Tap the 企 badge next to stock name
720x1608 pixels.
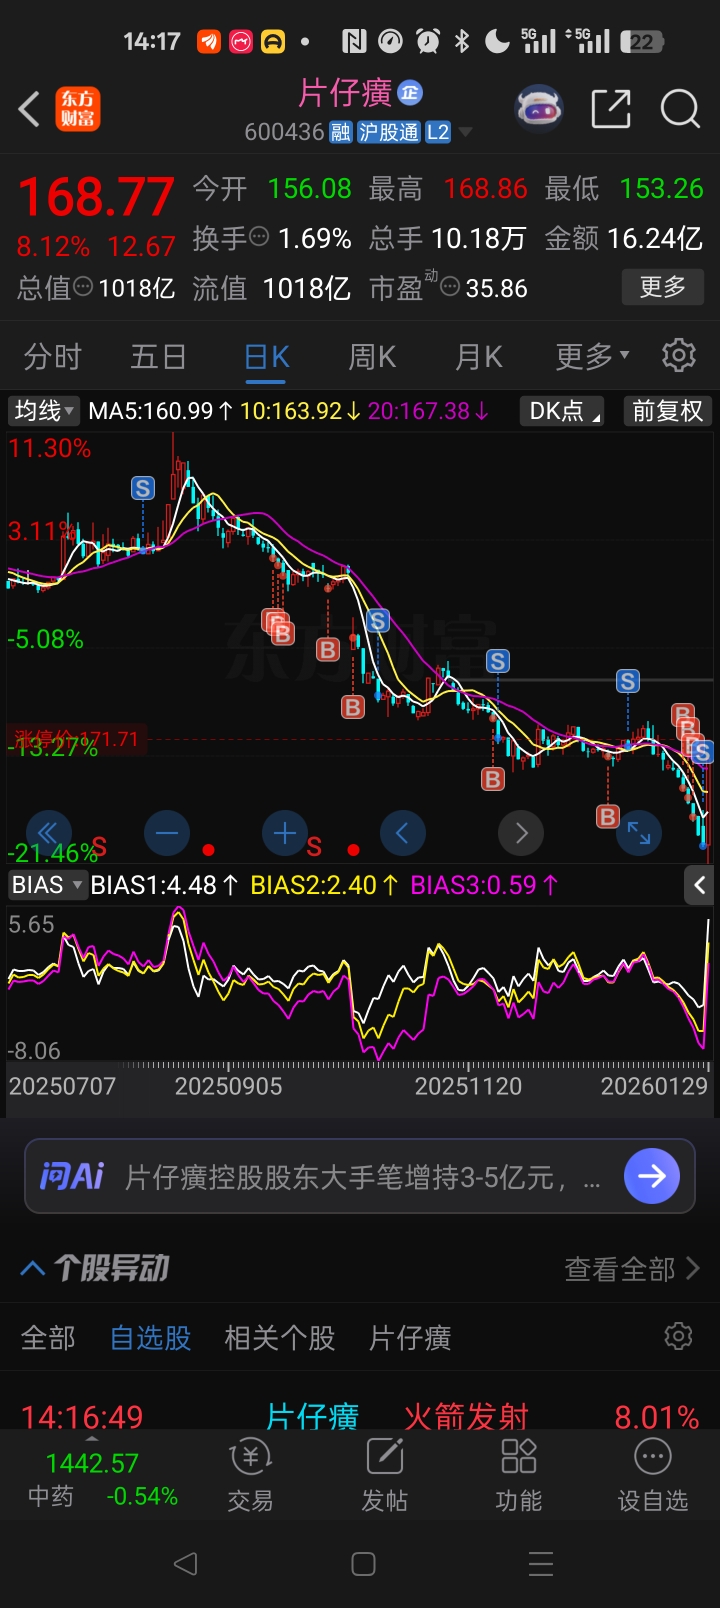(410, 93)
